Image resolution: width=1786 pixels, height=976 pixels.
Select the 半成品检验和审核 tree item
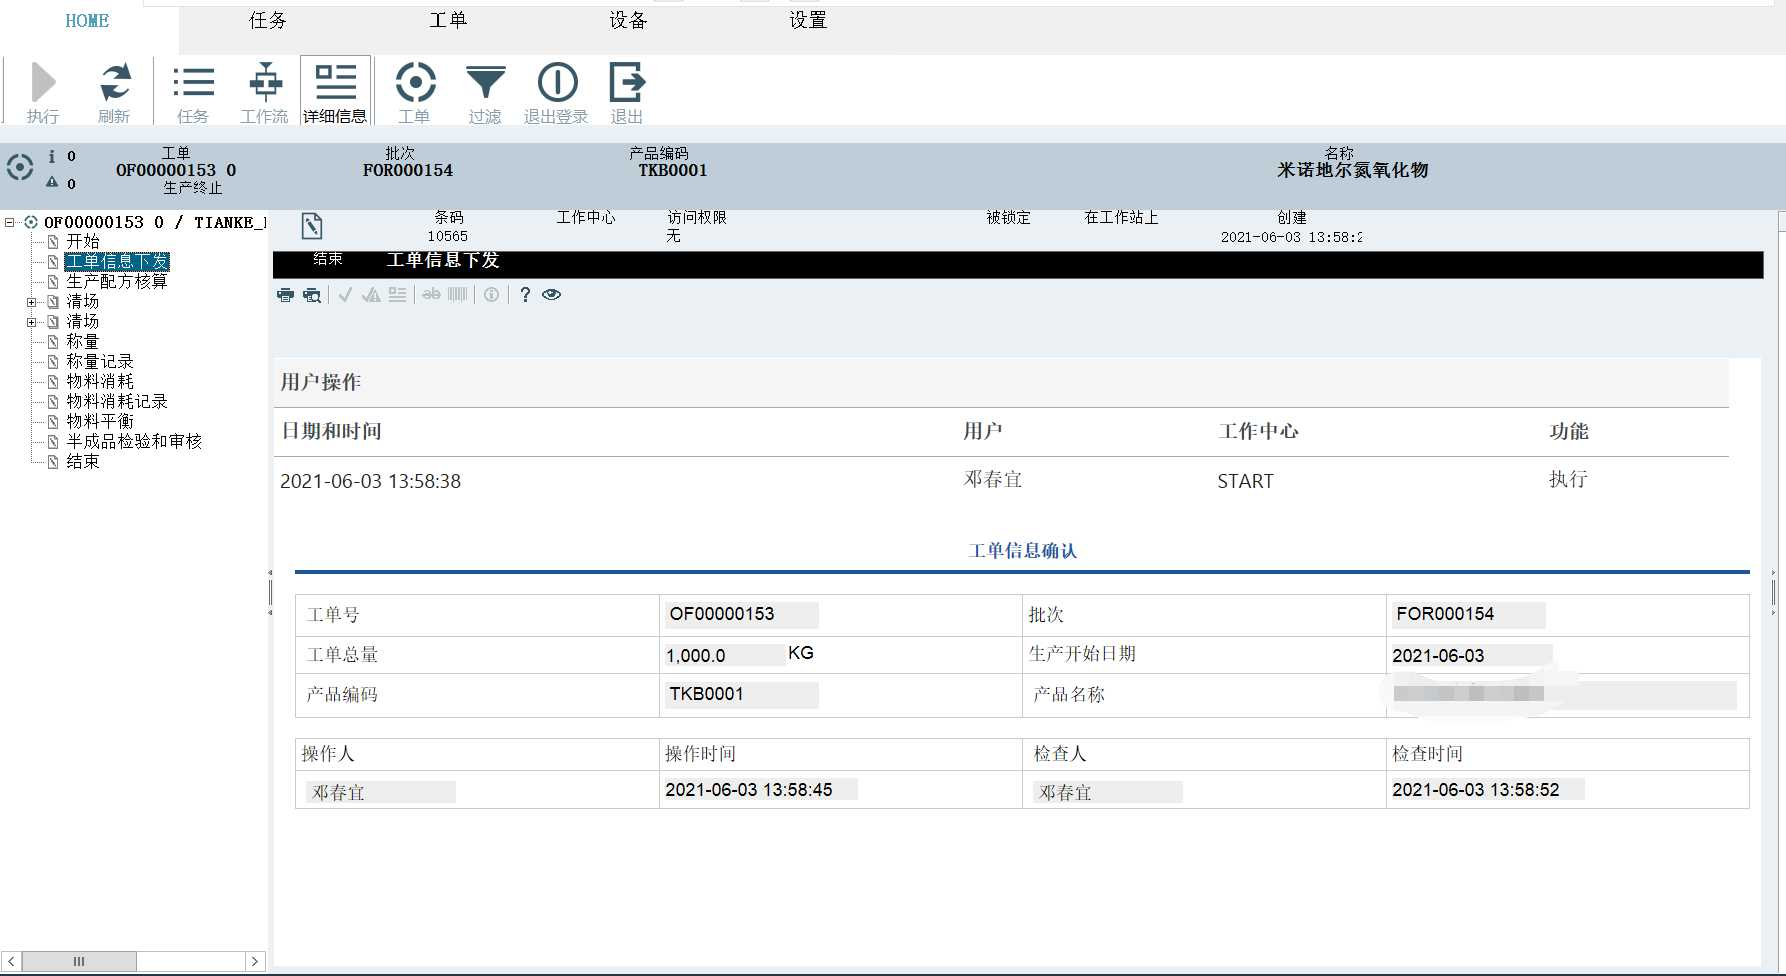pos(134,442)
